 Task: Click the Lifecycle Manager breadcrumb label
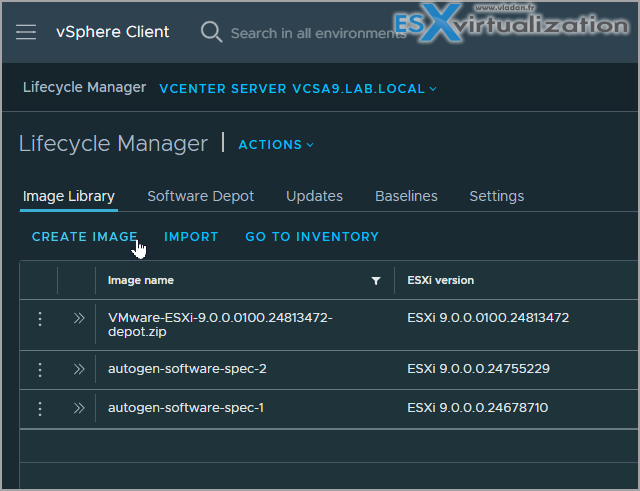[84, 87]
